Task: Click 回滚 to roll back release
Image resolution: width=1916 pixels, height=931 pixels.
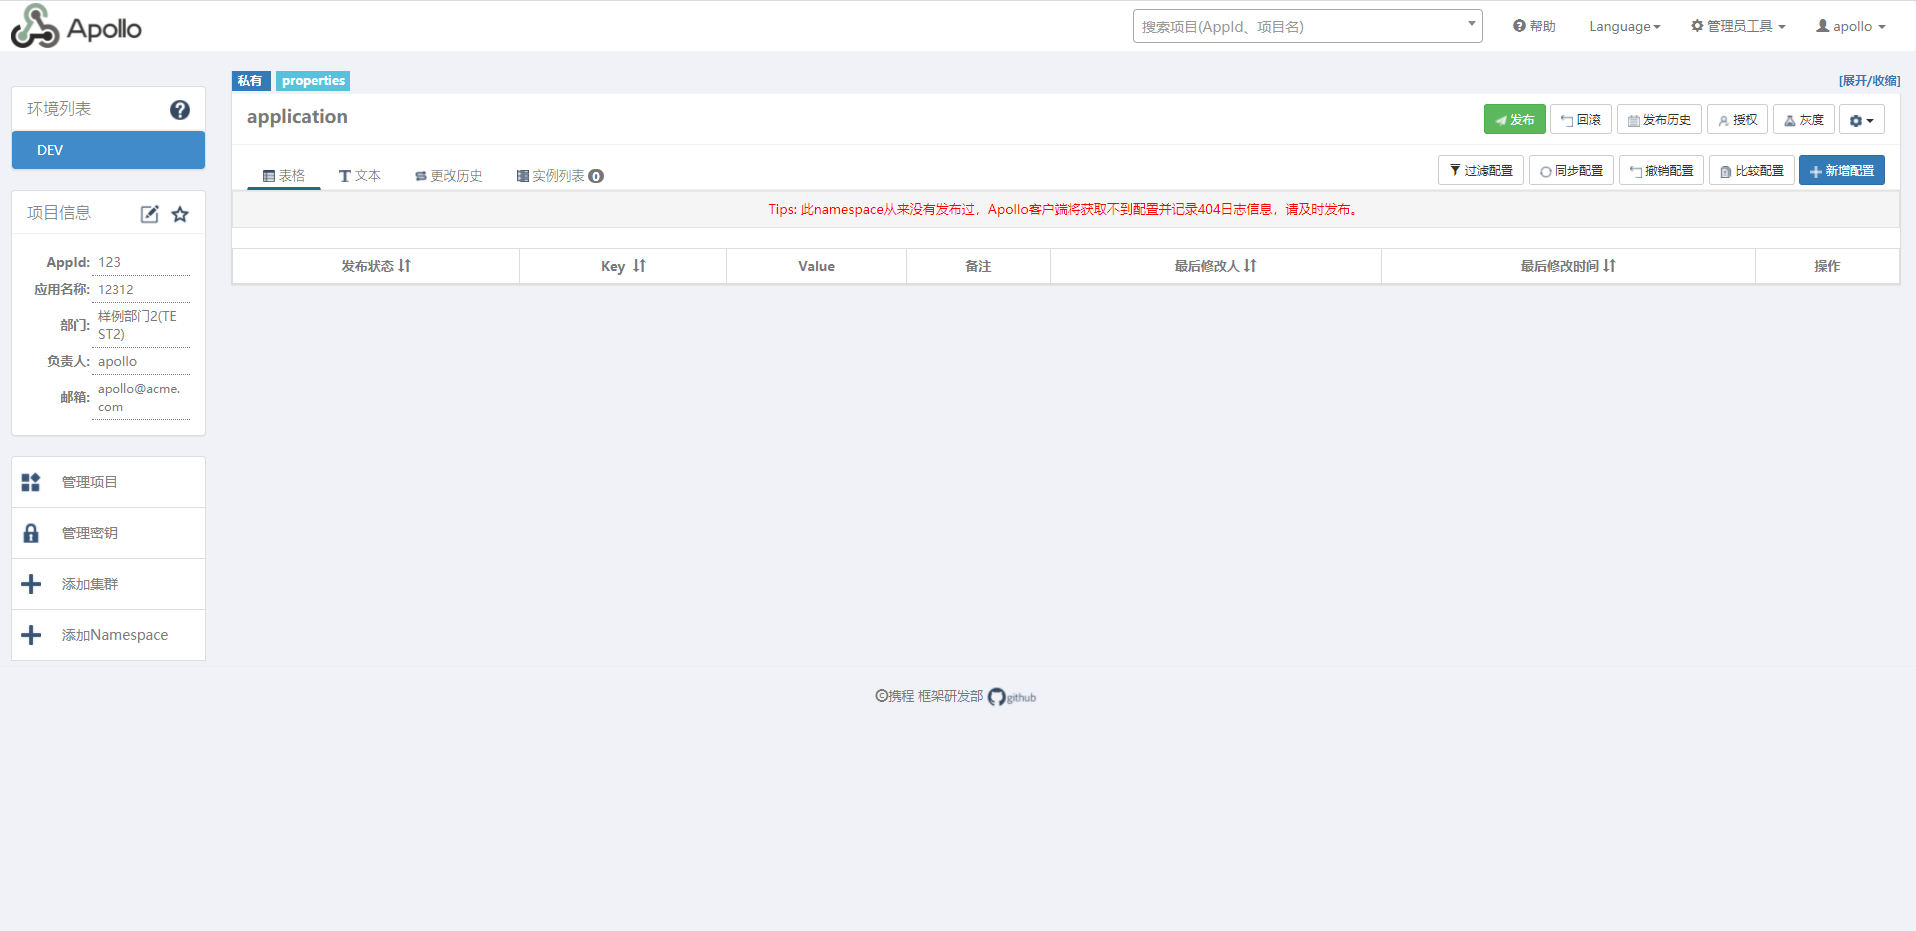Action: [x=1580, y=118]
